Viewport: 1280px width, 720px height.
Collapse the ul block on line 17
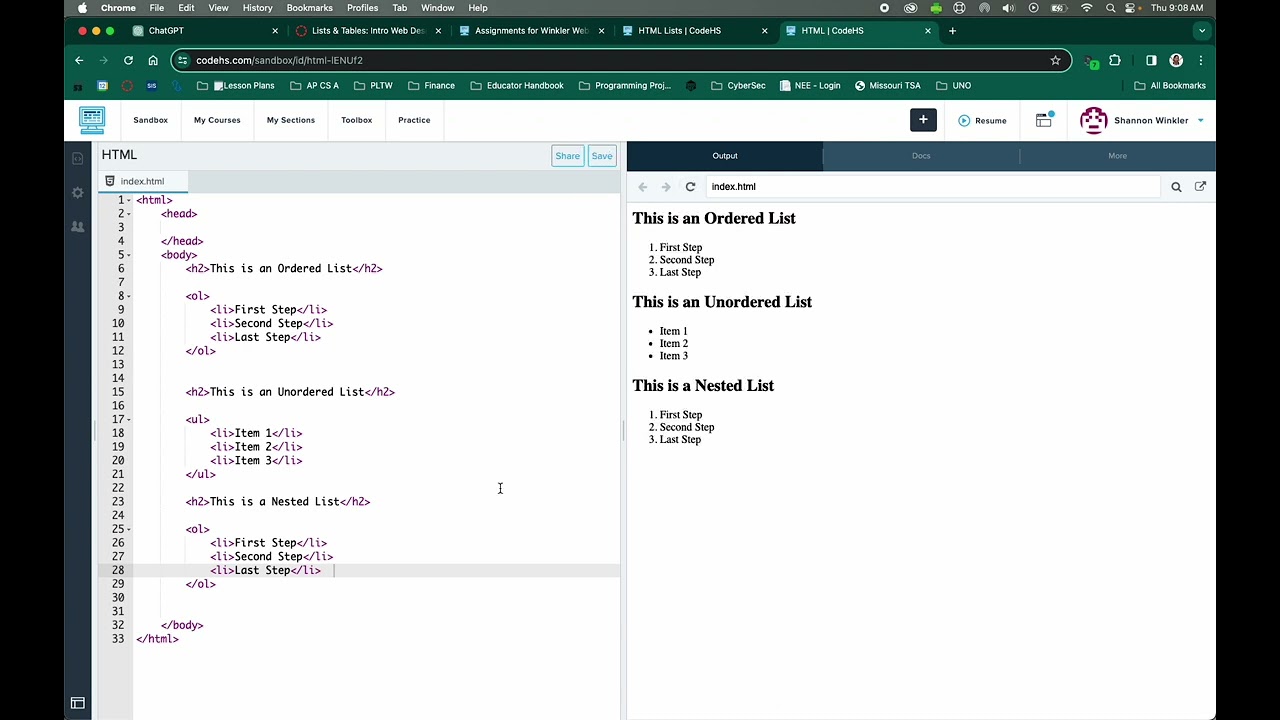pyautogui.click(x=129, y=420)
